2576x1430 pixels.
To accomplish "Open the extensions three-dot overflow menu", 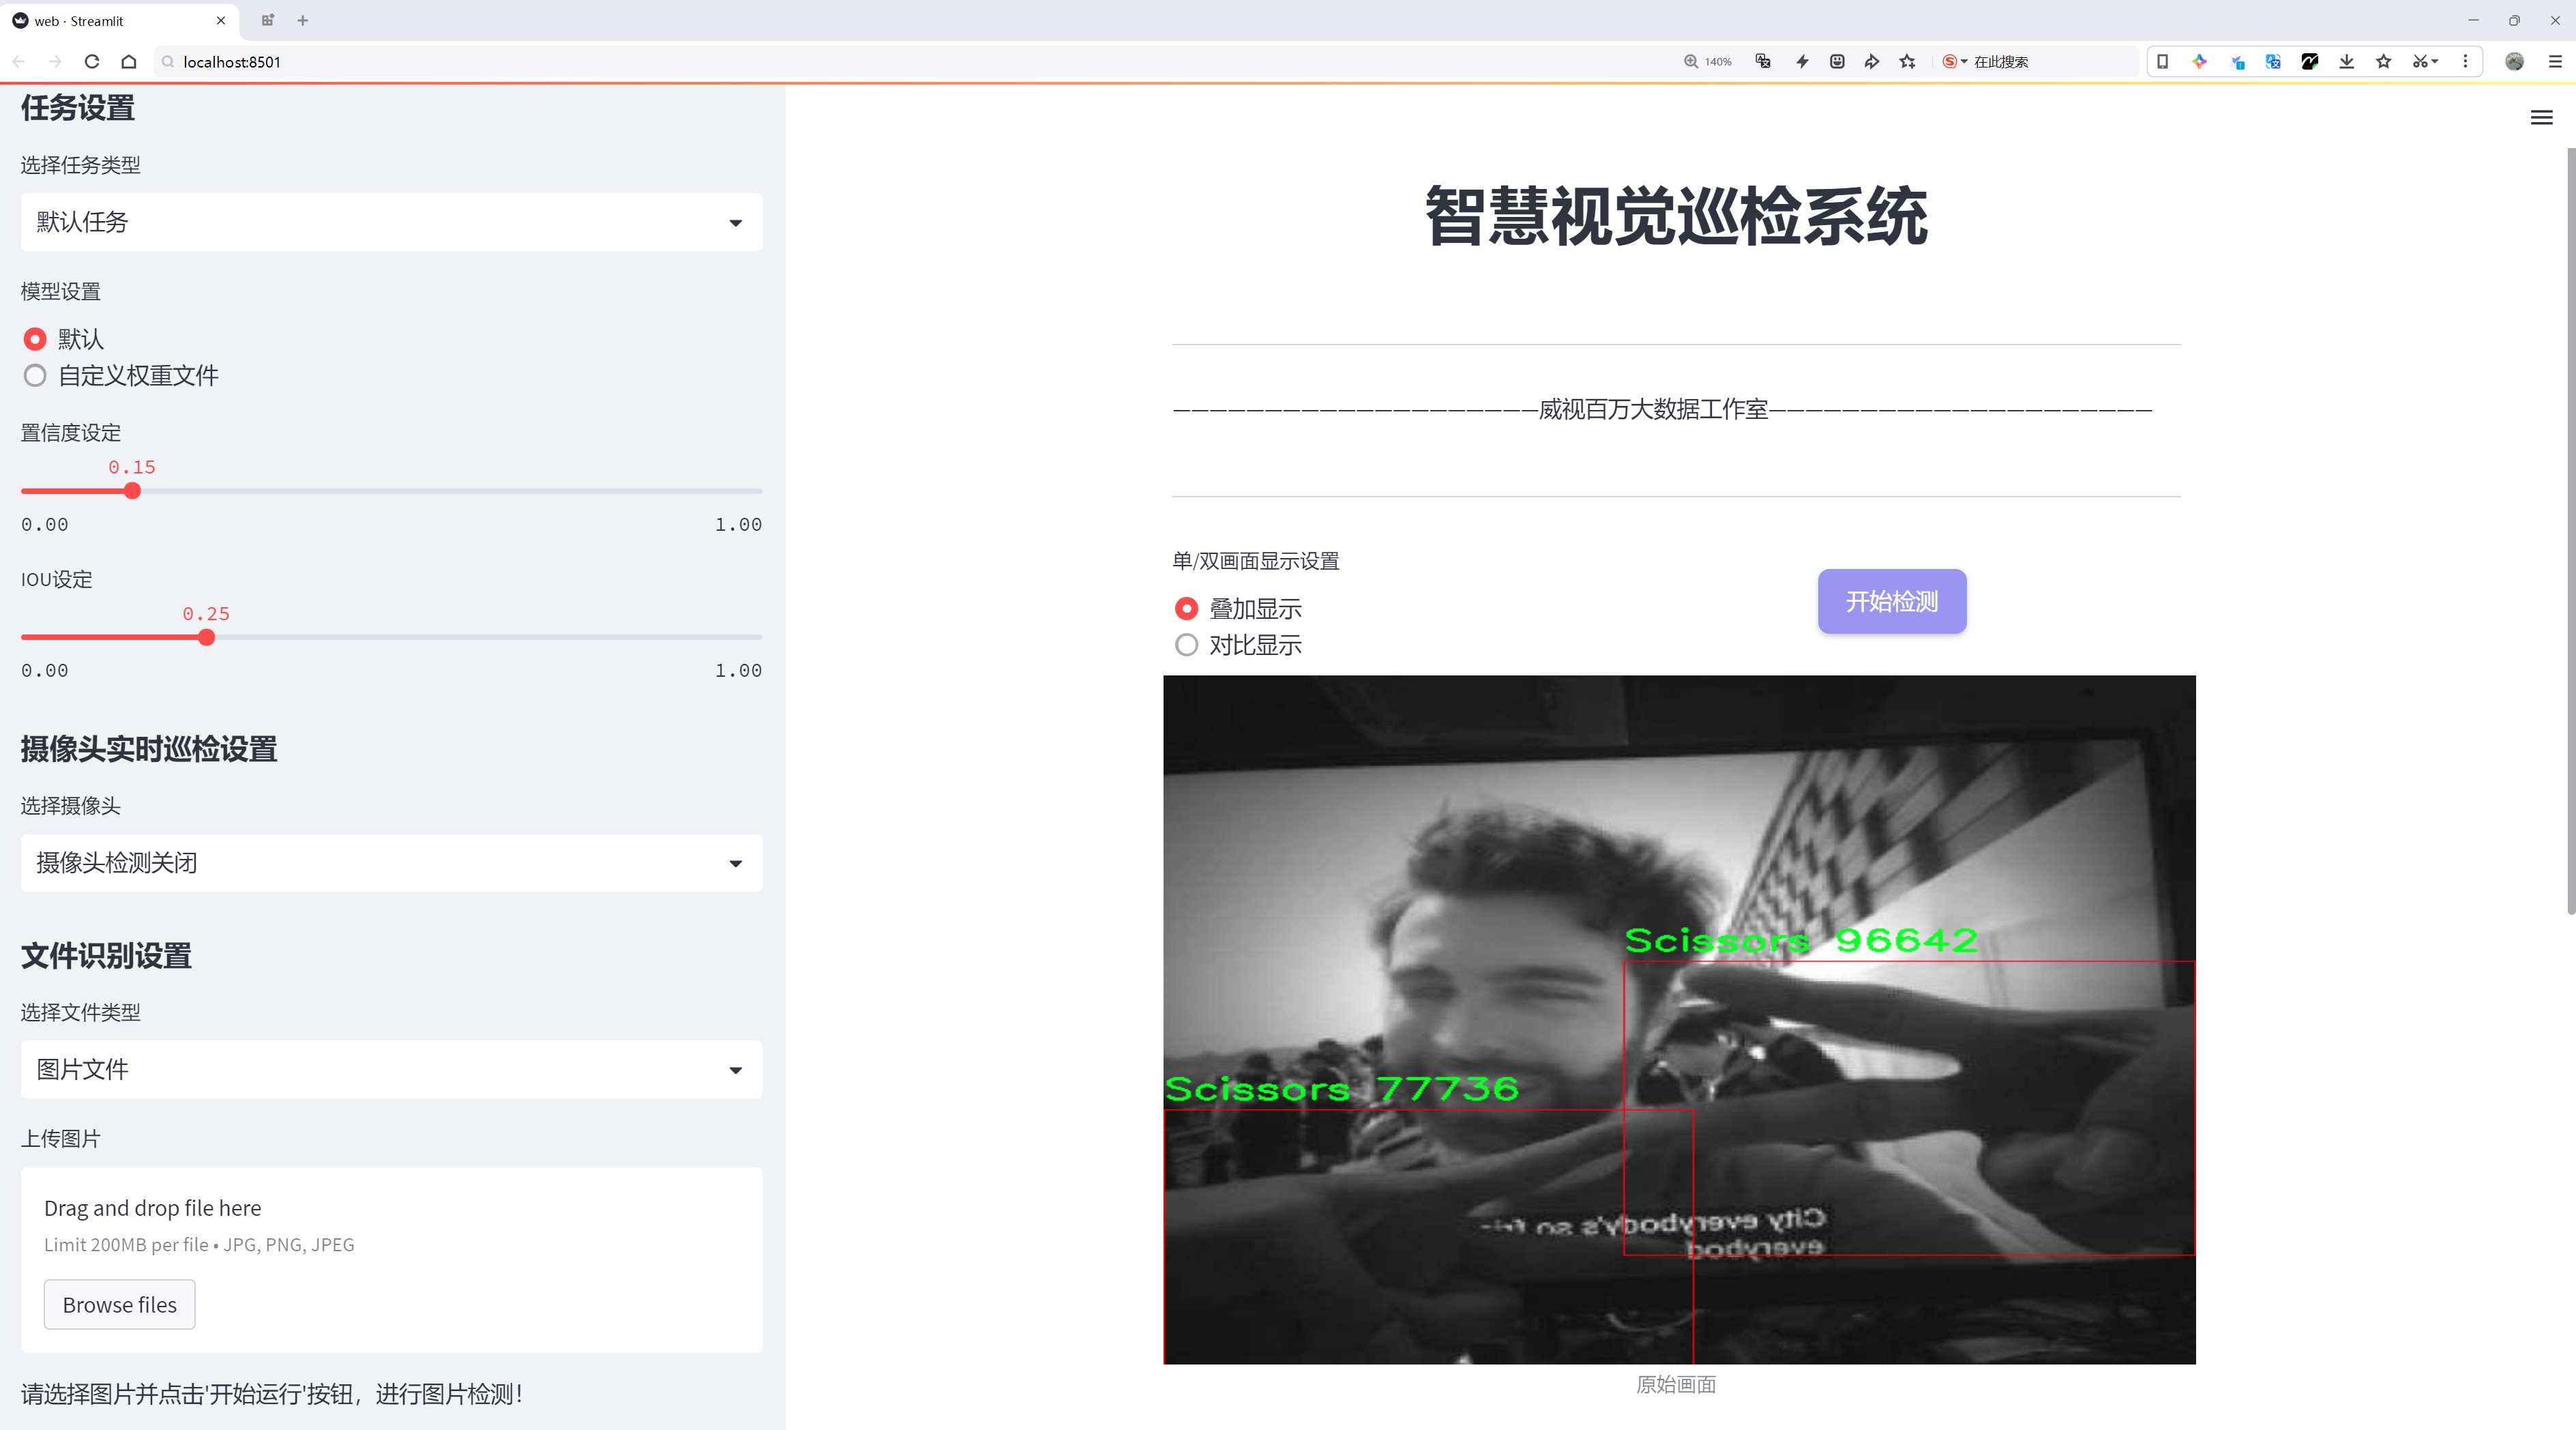I will click(2465, 62).
